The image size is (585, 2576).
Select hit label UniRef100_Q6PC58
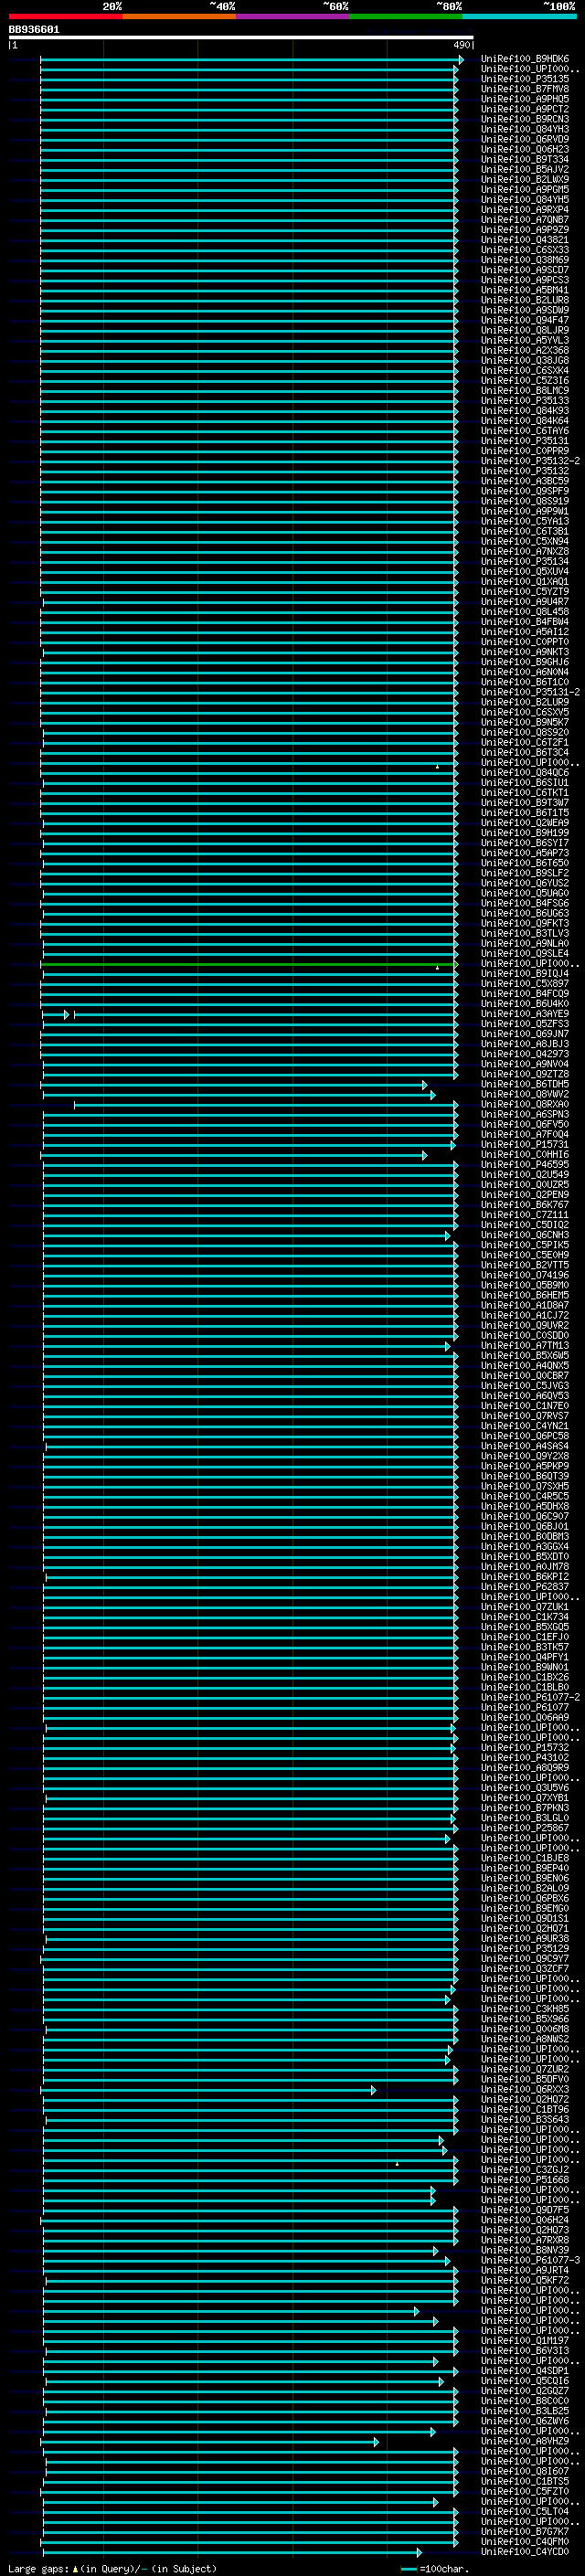coord(525,1436)
